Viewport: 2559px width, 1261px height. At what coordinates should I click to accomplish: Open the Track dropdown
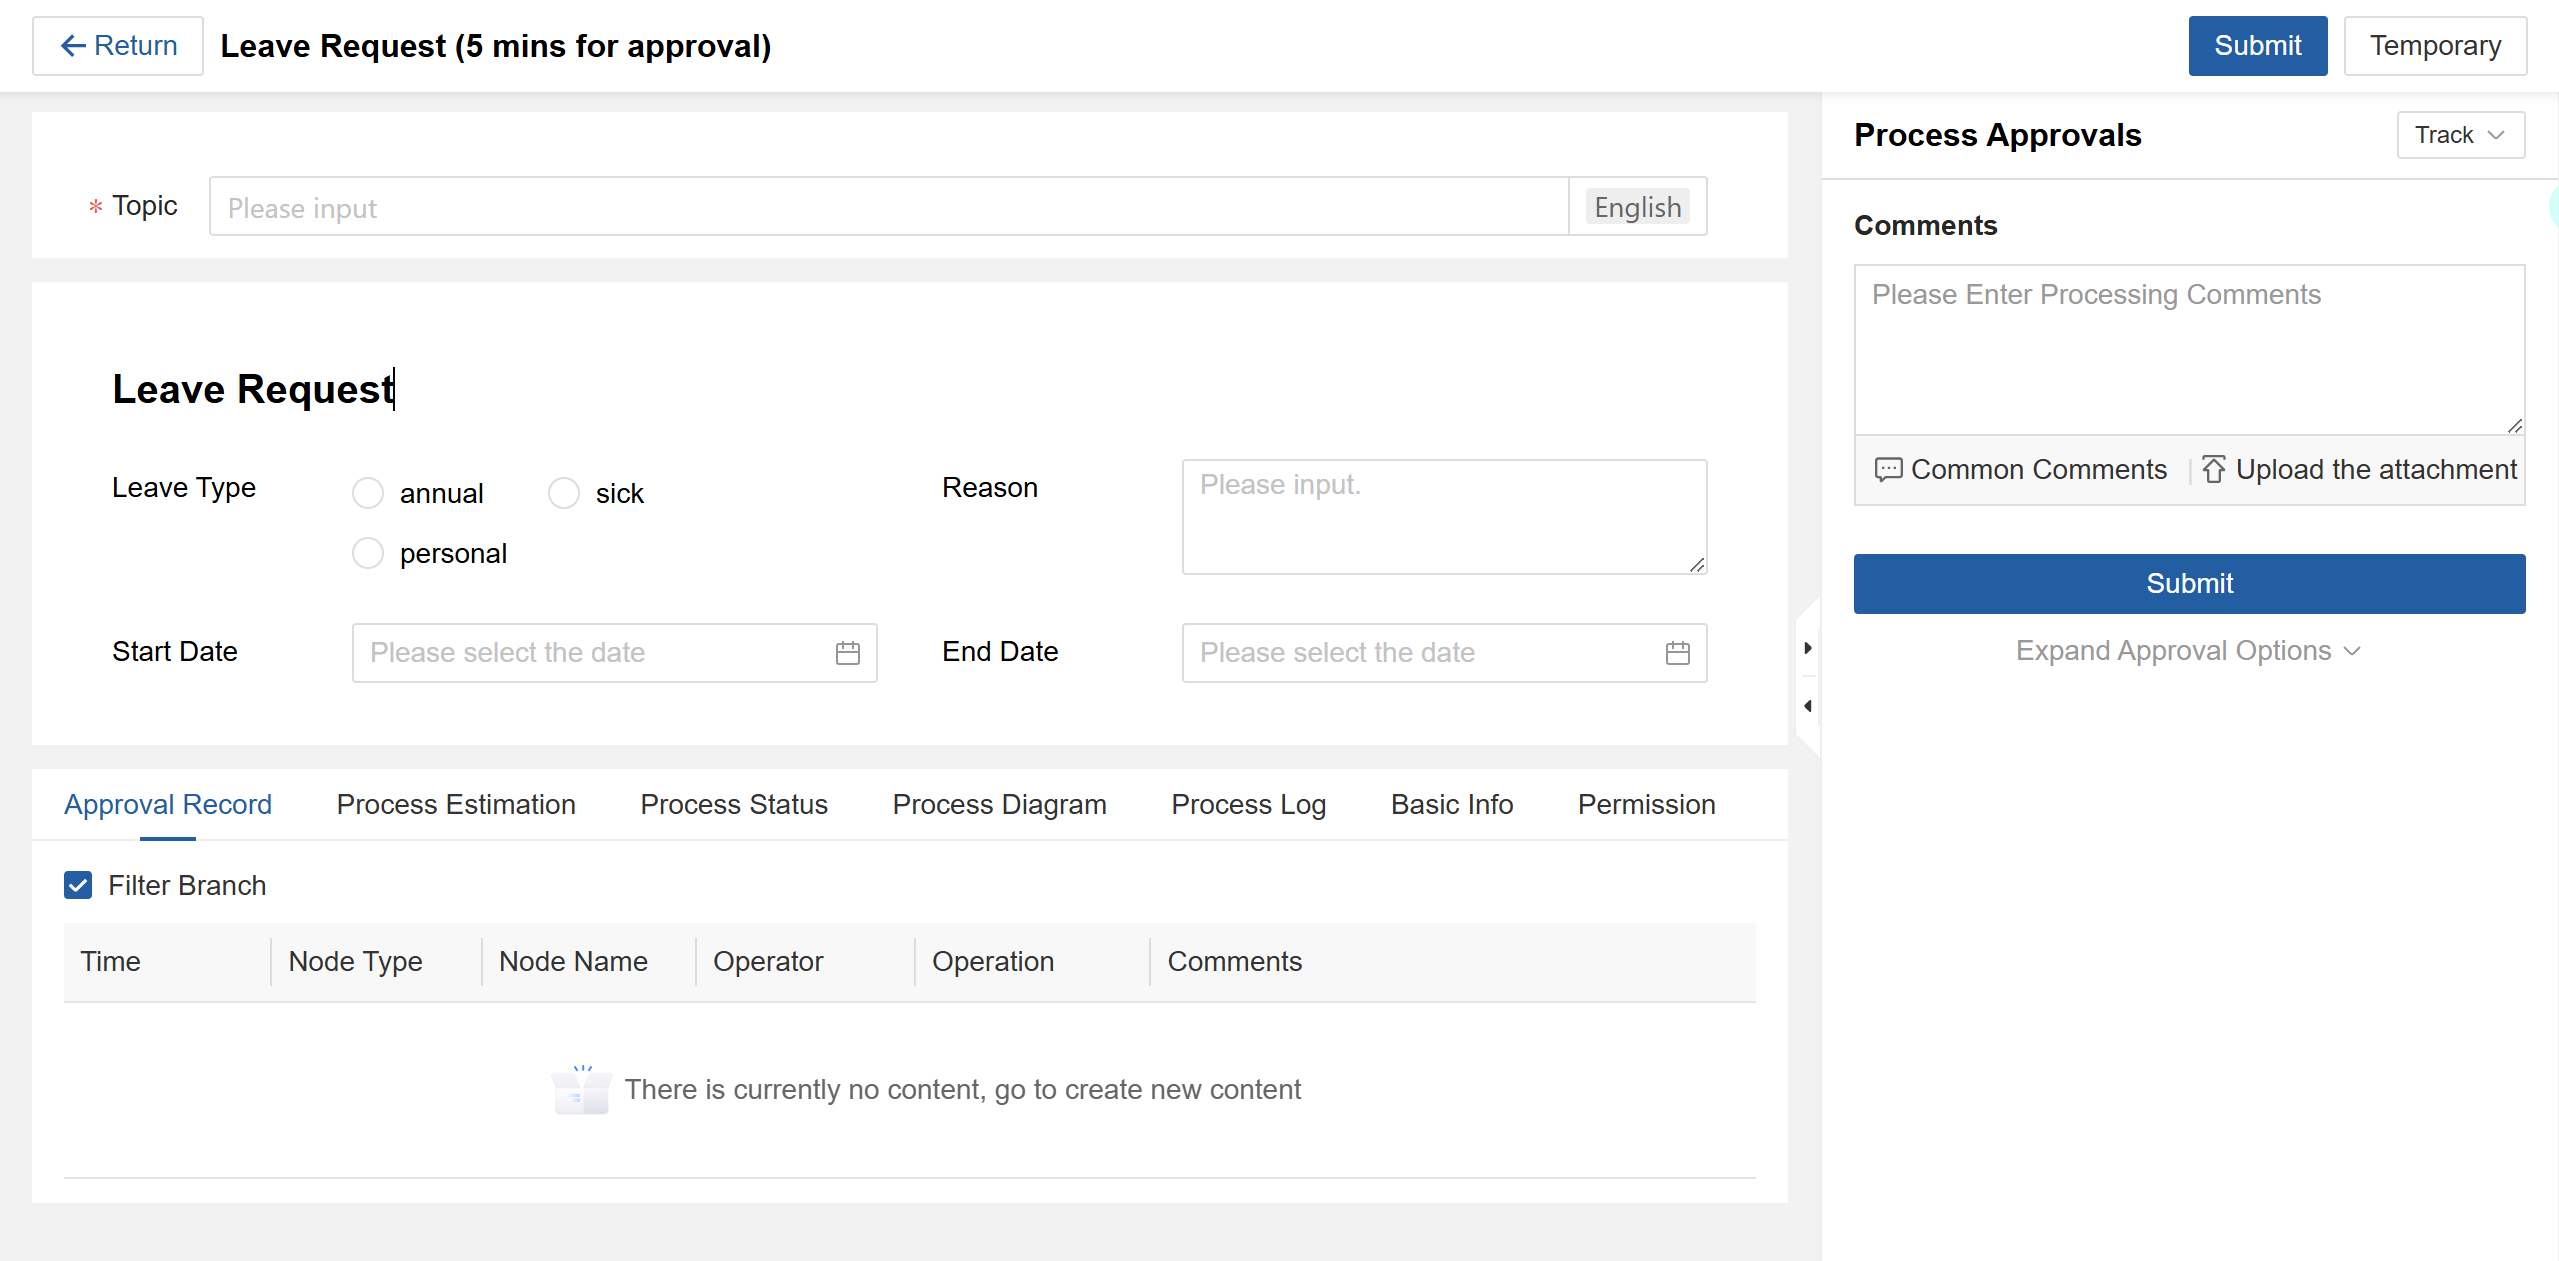pos(2459,135)
